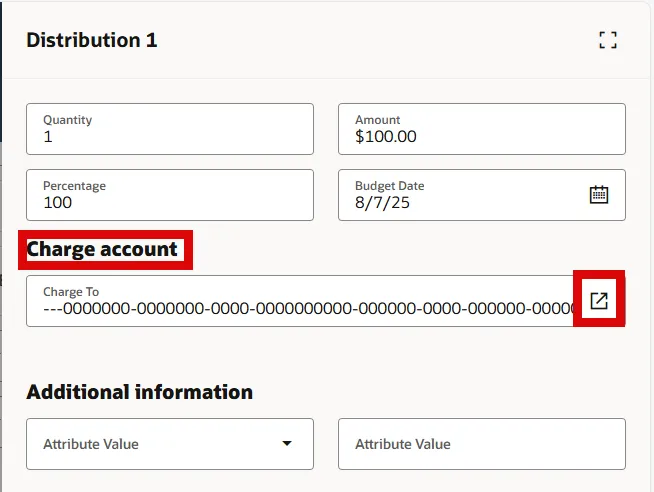The height and width of the screenshot is (492, 654).
Task: Open the left Attribute Value combo box
Action: point(150,444)
